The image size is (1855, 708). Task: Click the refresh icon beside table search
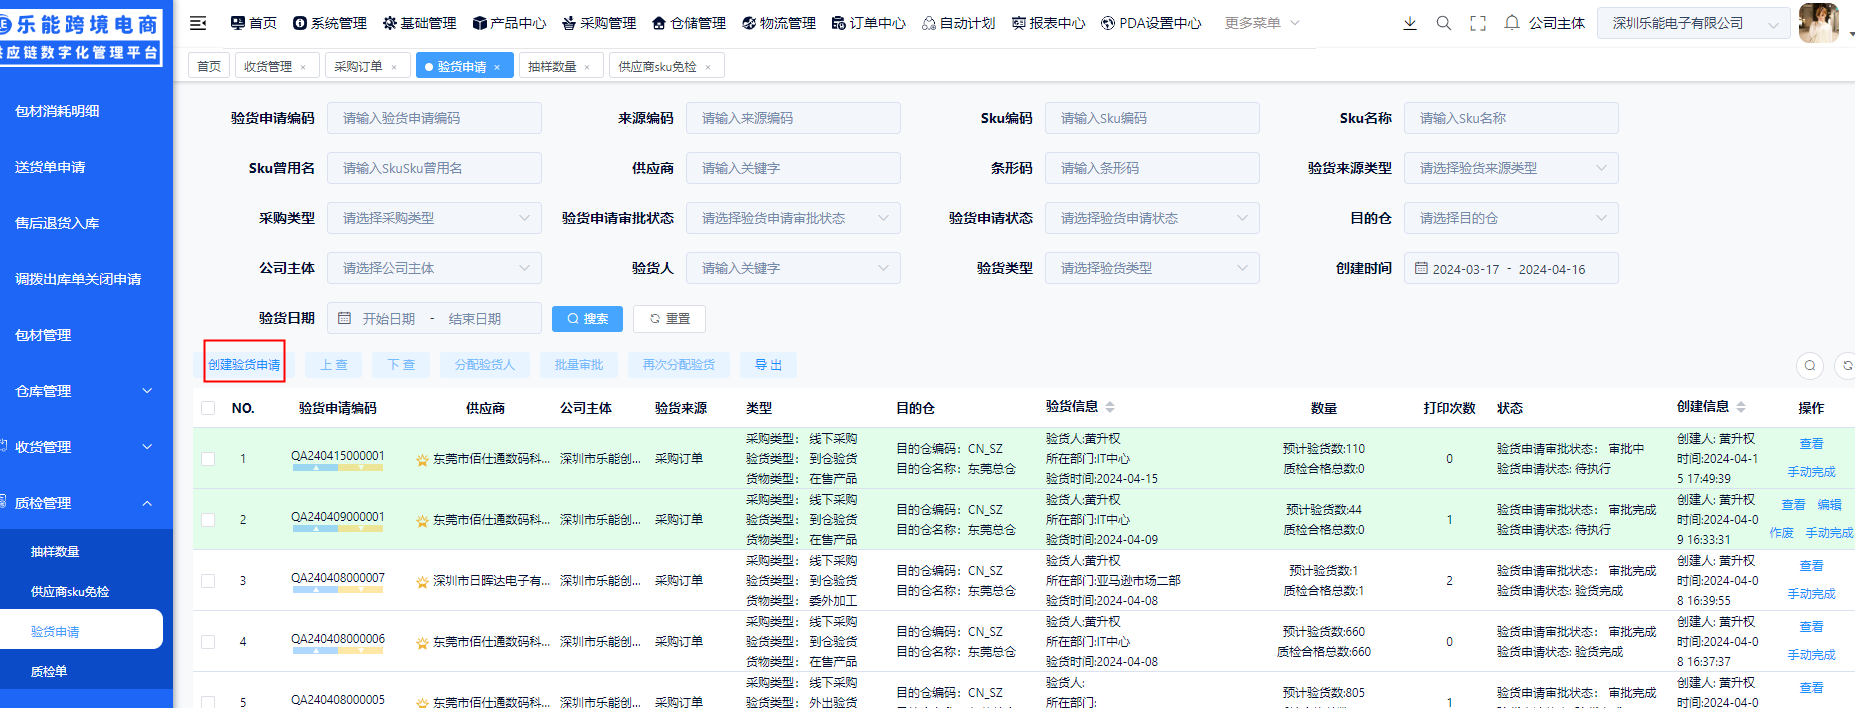click(x=1846, y=366)
